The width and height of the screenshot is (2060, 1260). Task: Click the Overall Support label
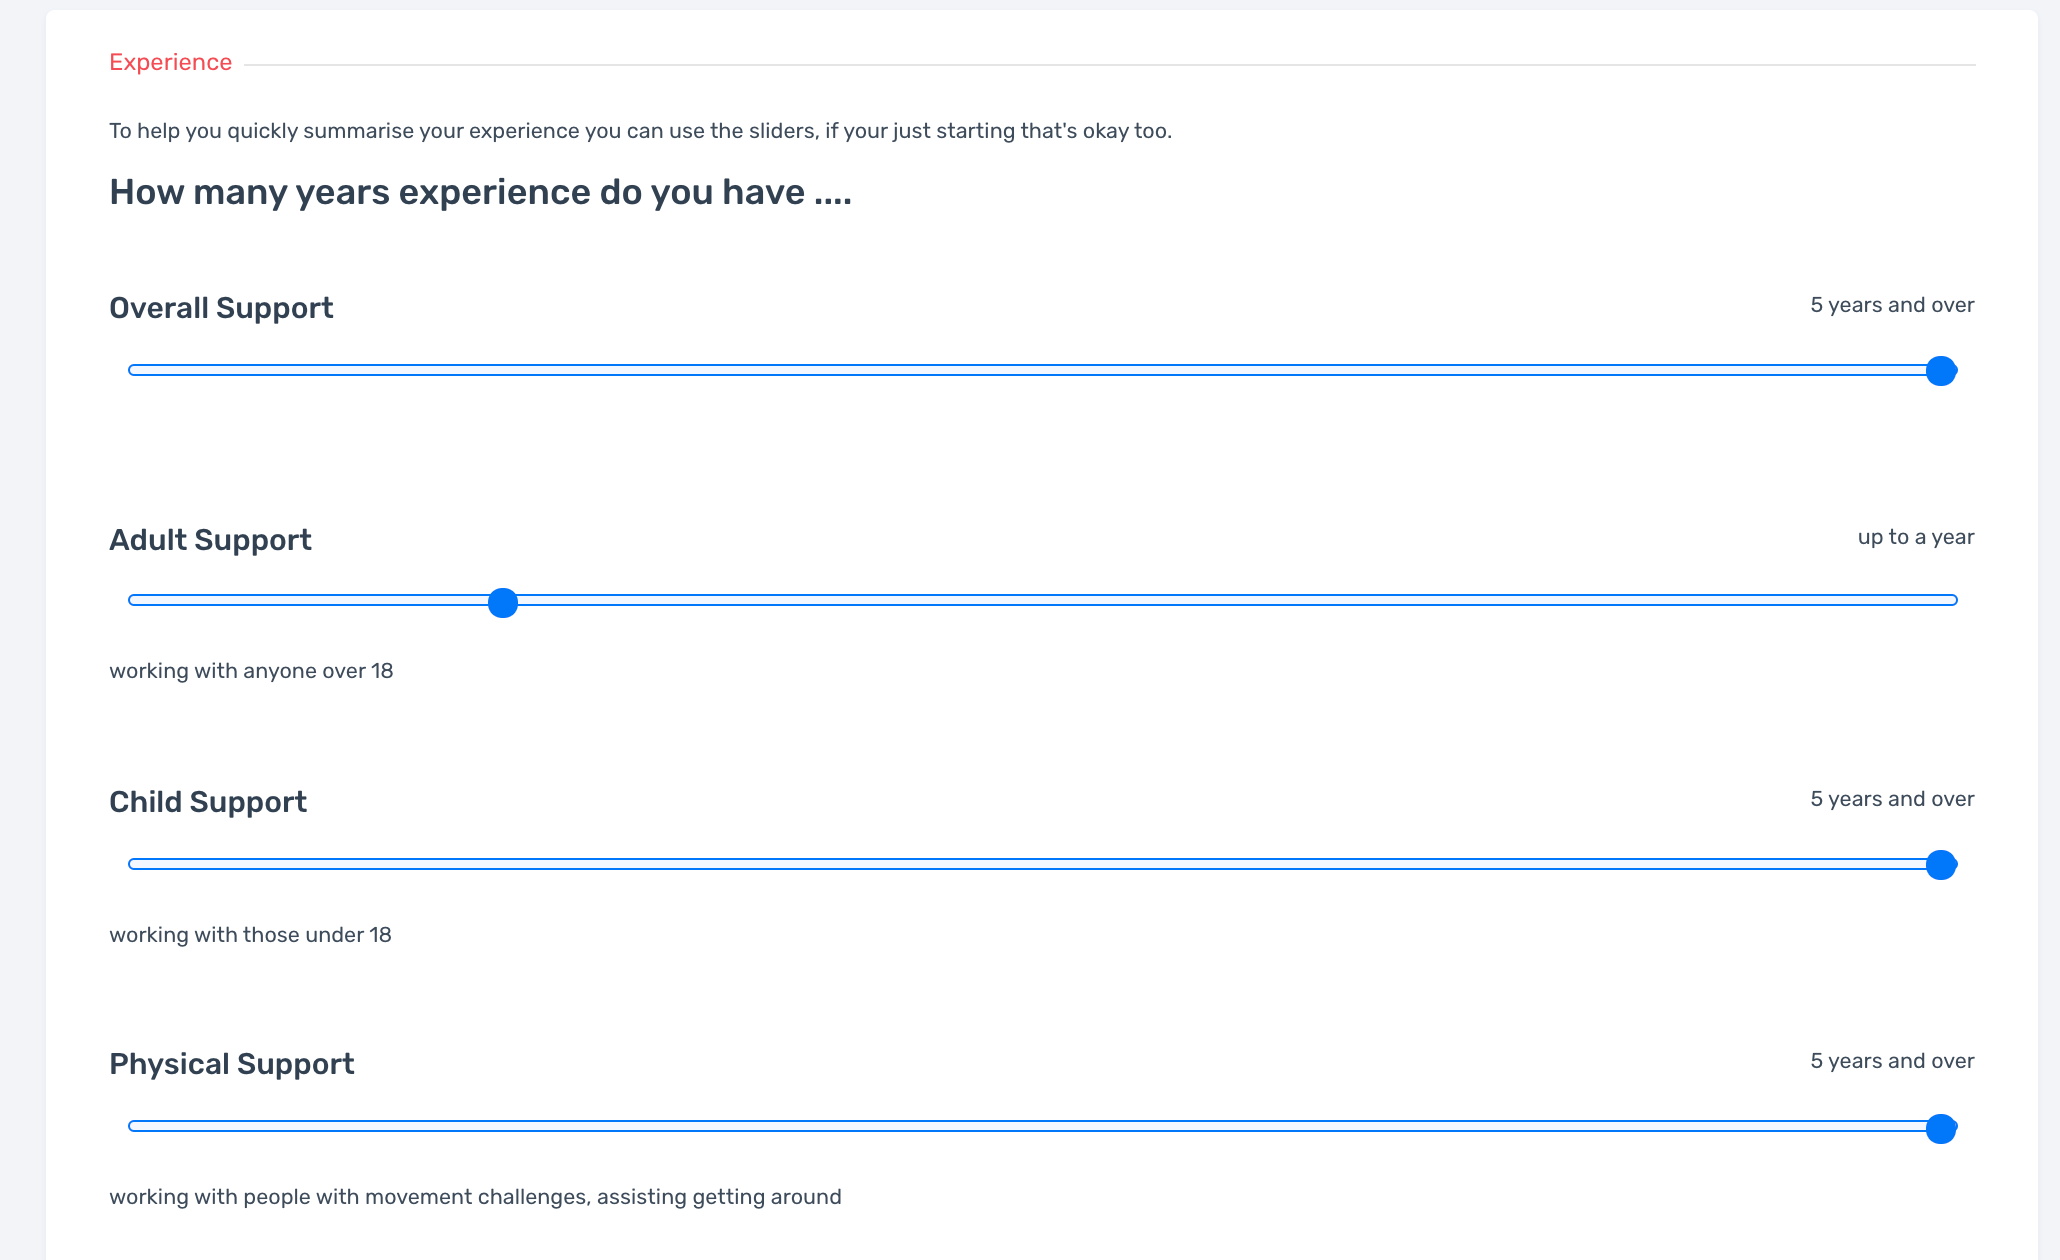pyautogui.click(x=221, y=308)
